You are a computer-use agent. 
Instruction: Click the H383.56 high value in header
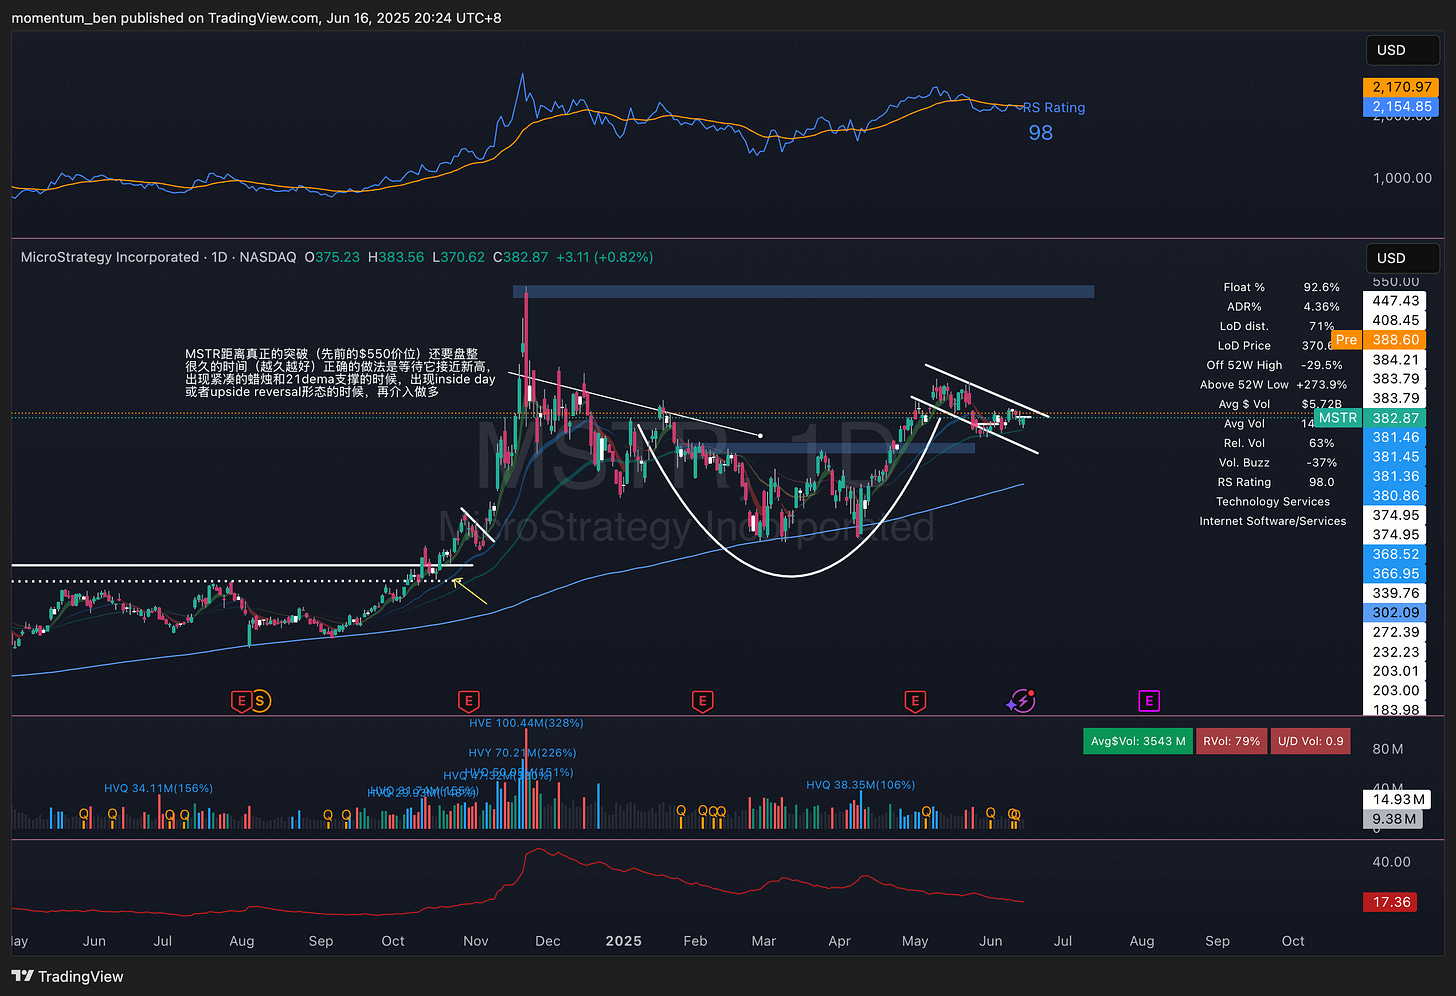(x=396, y=257)
